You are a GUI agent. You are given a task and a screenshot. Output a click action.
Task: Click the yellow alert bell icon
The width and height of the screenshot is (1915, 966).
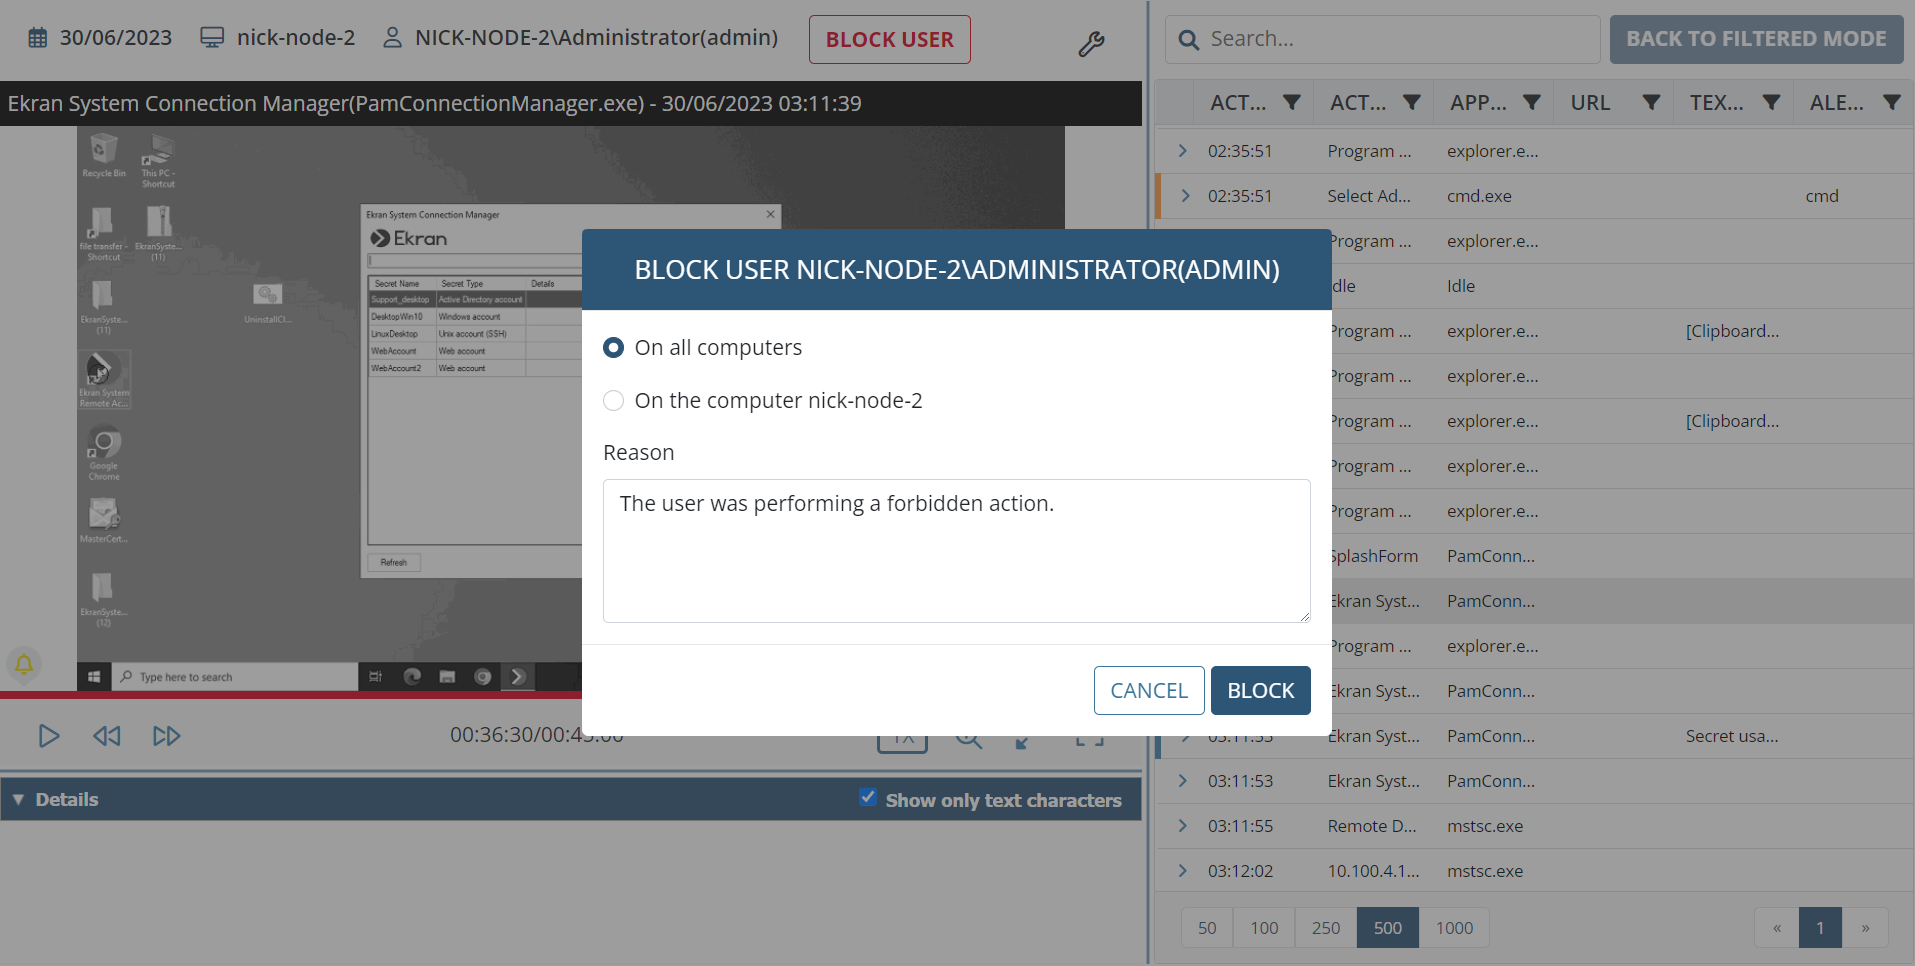point(24,663)
